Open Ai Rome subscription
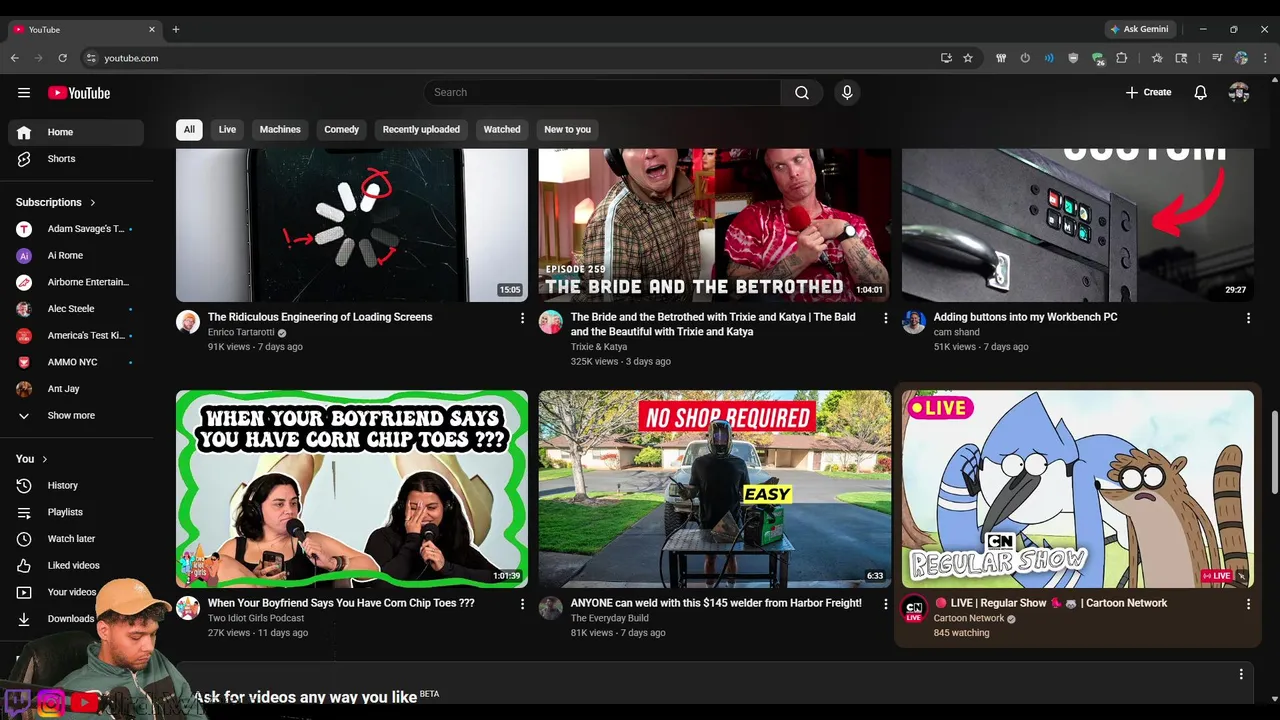This screenshot has height=720, width=1280. point(76,256)
